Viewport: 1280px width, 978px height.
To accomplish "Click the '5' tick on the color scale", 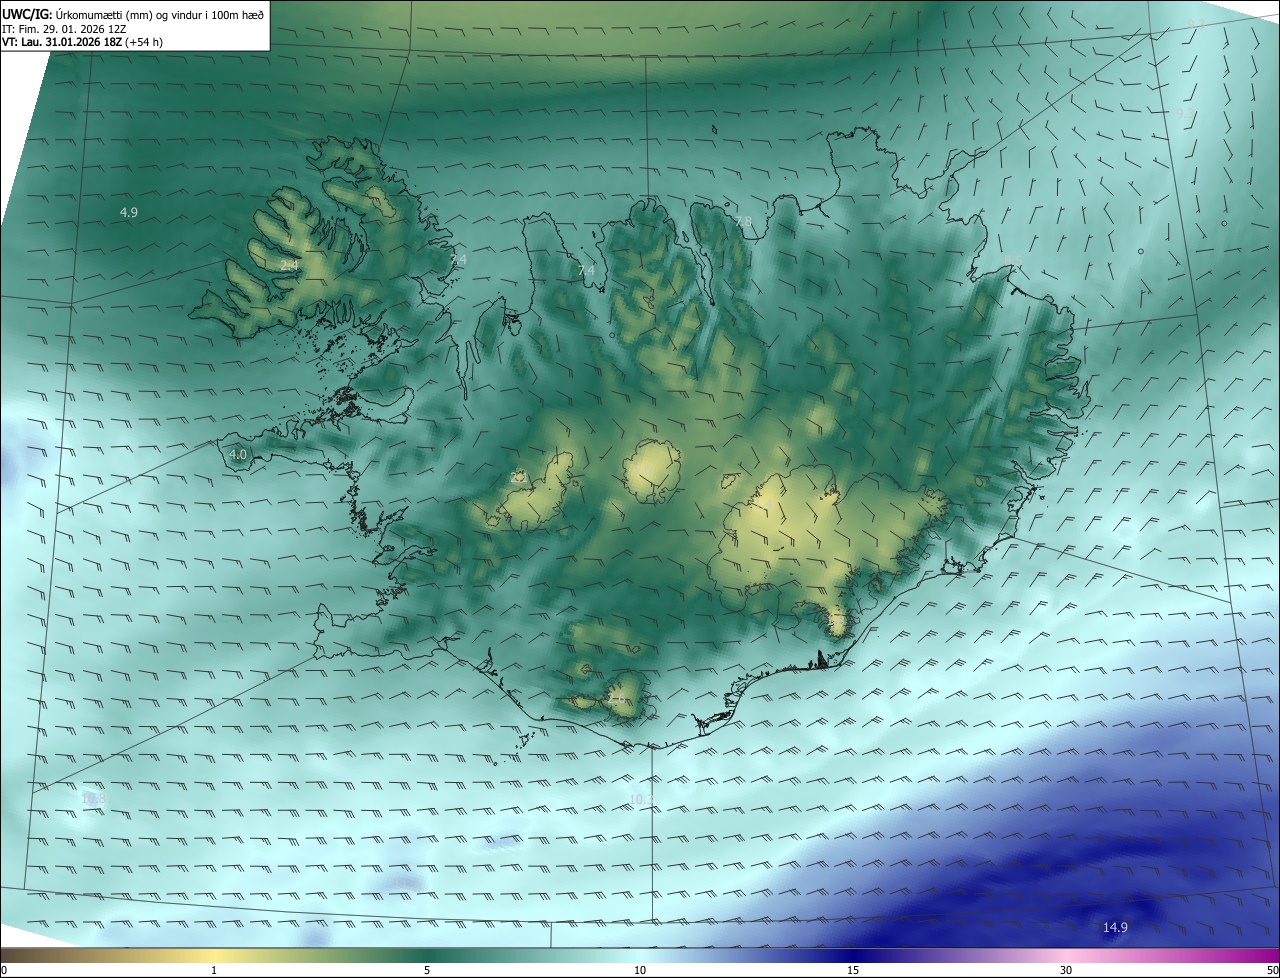I will 427,970.
